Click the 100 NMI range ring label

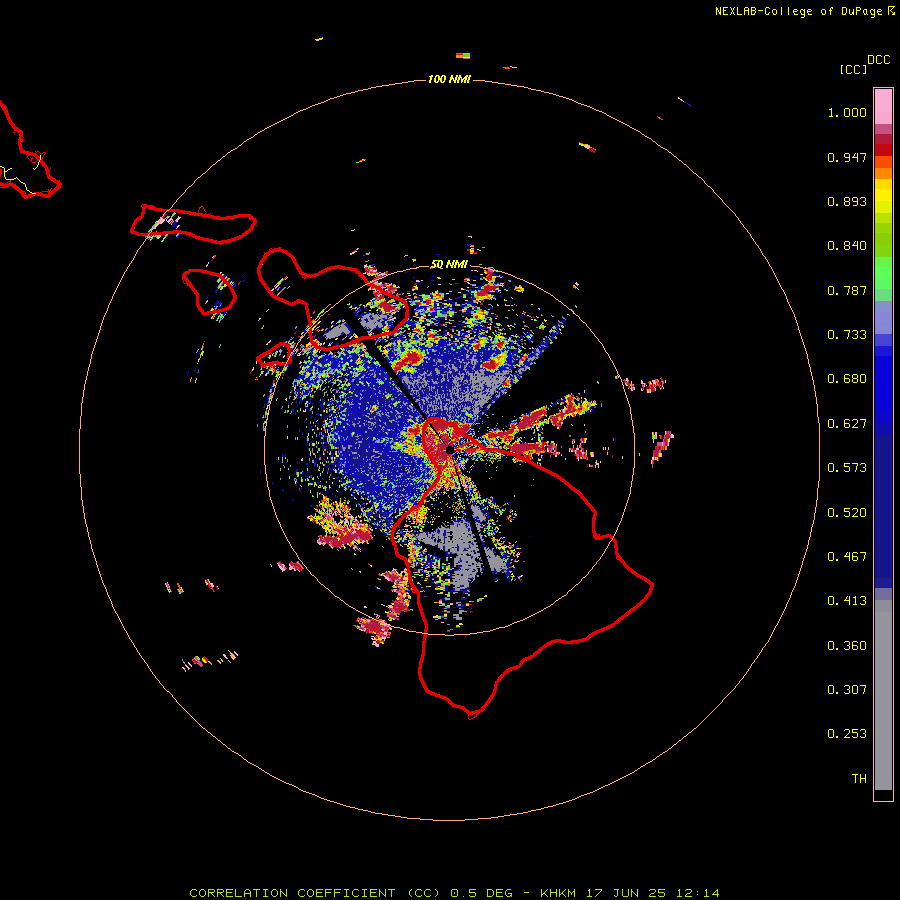tap(449, 79)
